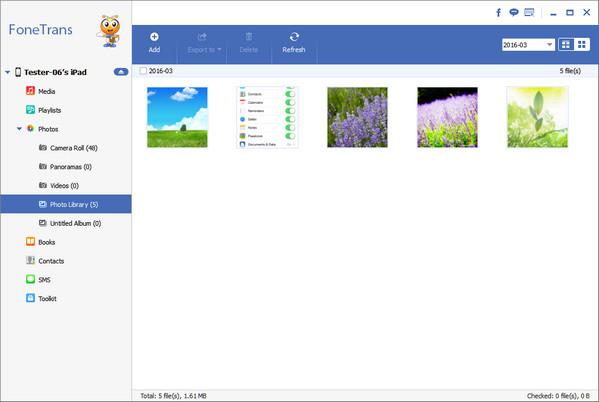Select the bright purple lavender field photo
The width and height of the screenshot is (599, 402).
point(447,117)
